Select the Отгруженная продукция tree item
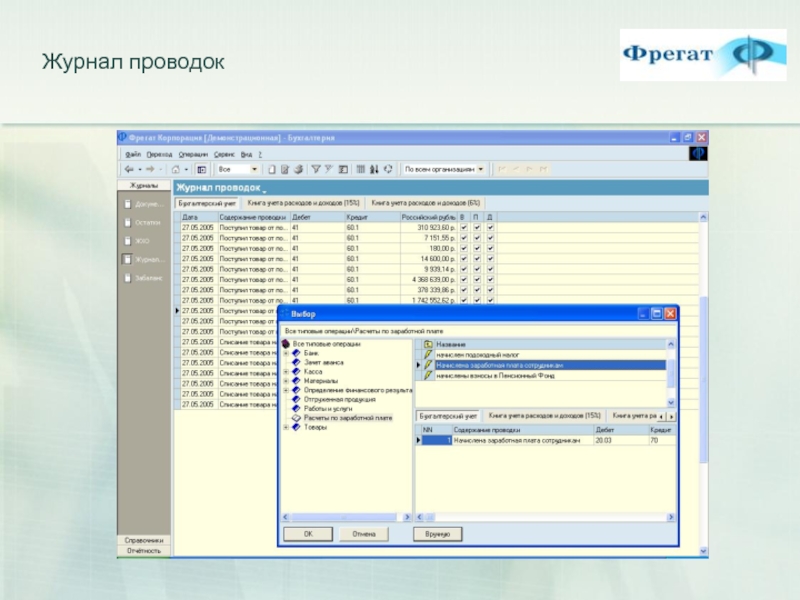 pos(340,399)
